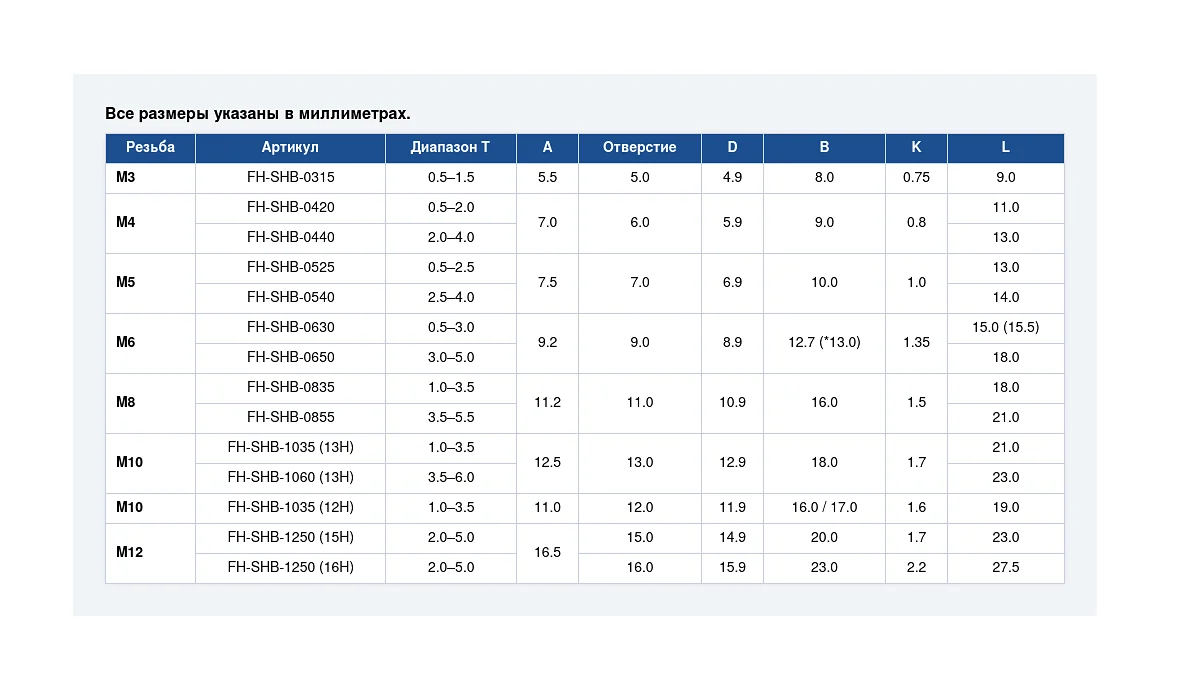The width and height of the screenshot is (1188, 684).
Task: Select article FH-SHB-1035 (12H) cell
Action: coord(290,508)
